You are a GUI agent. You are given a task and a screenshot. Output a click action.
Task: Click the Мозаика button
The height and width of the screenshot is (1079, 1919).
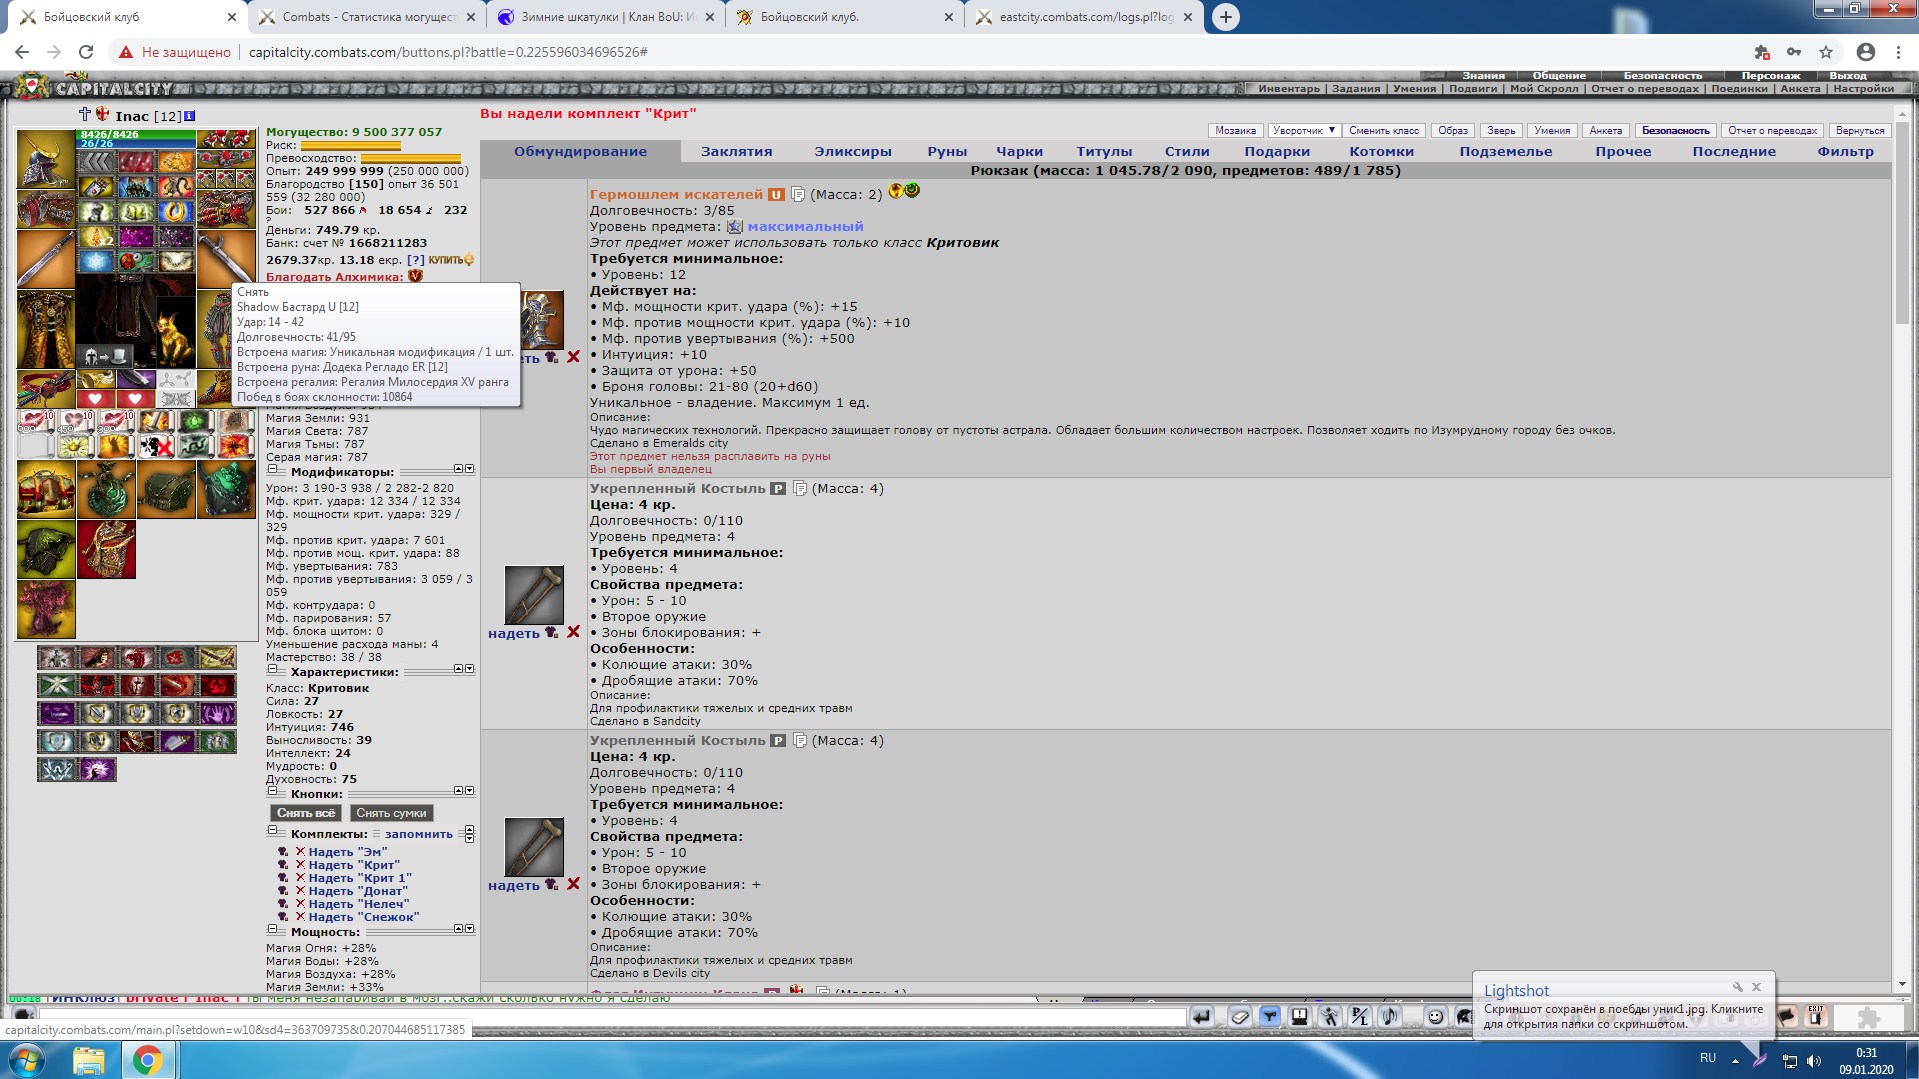(x=1235, y=131)
